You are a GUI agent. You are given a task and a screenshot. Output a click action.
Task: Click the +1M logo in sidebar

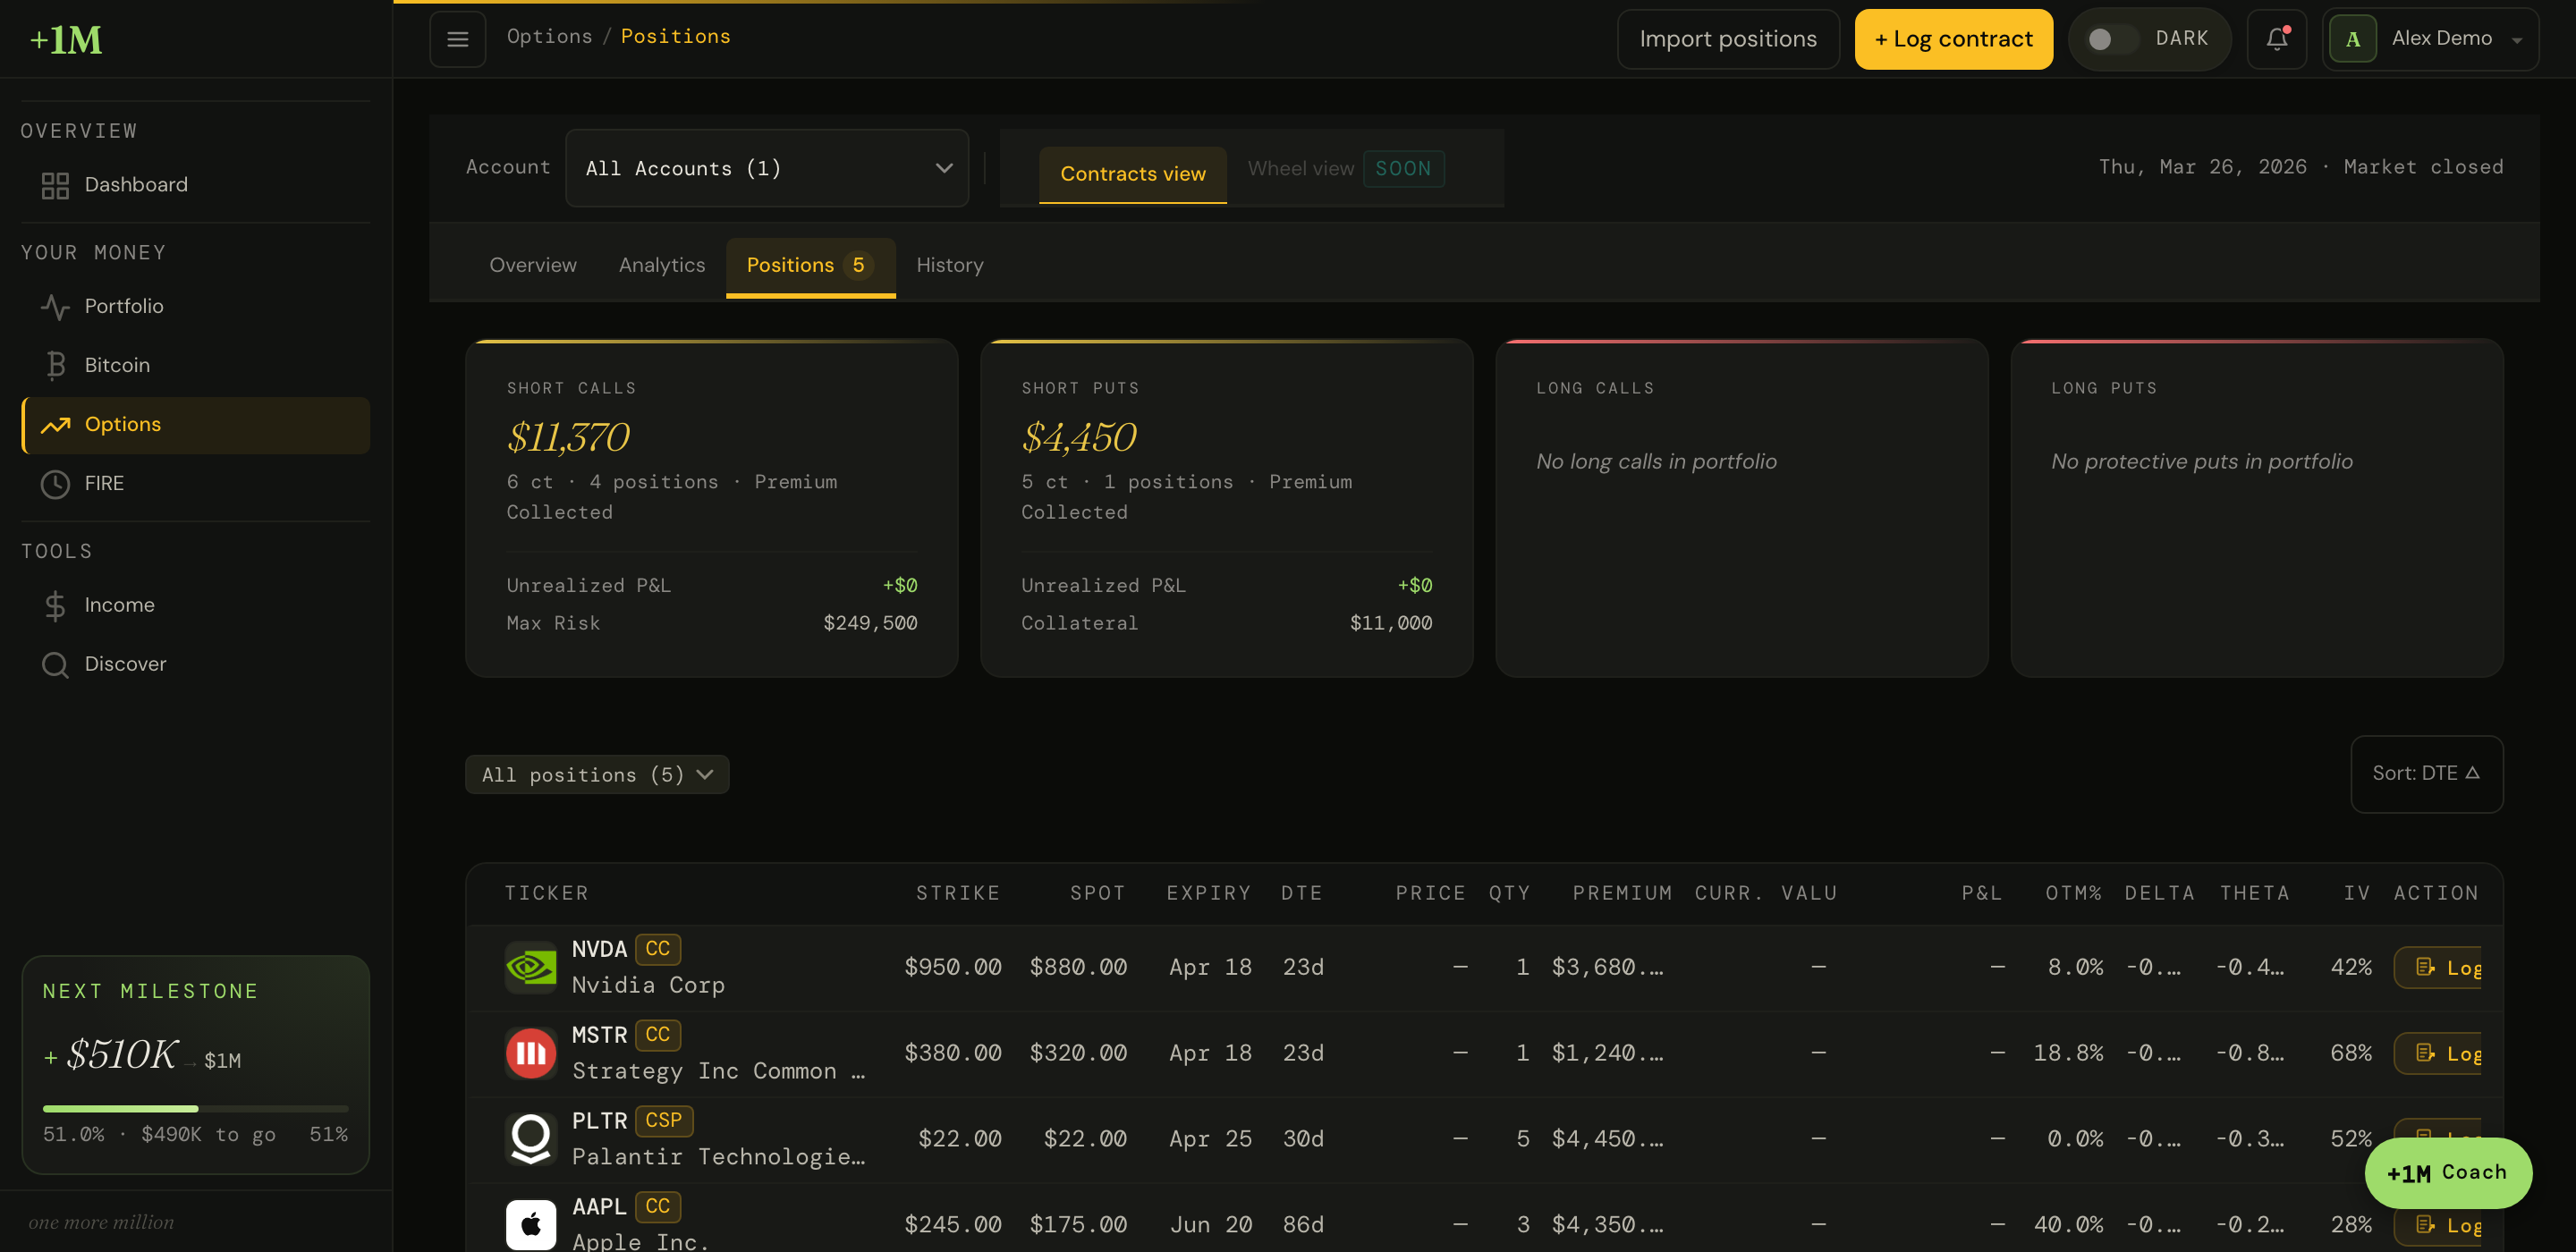(66, 39)
